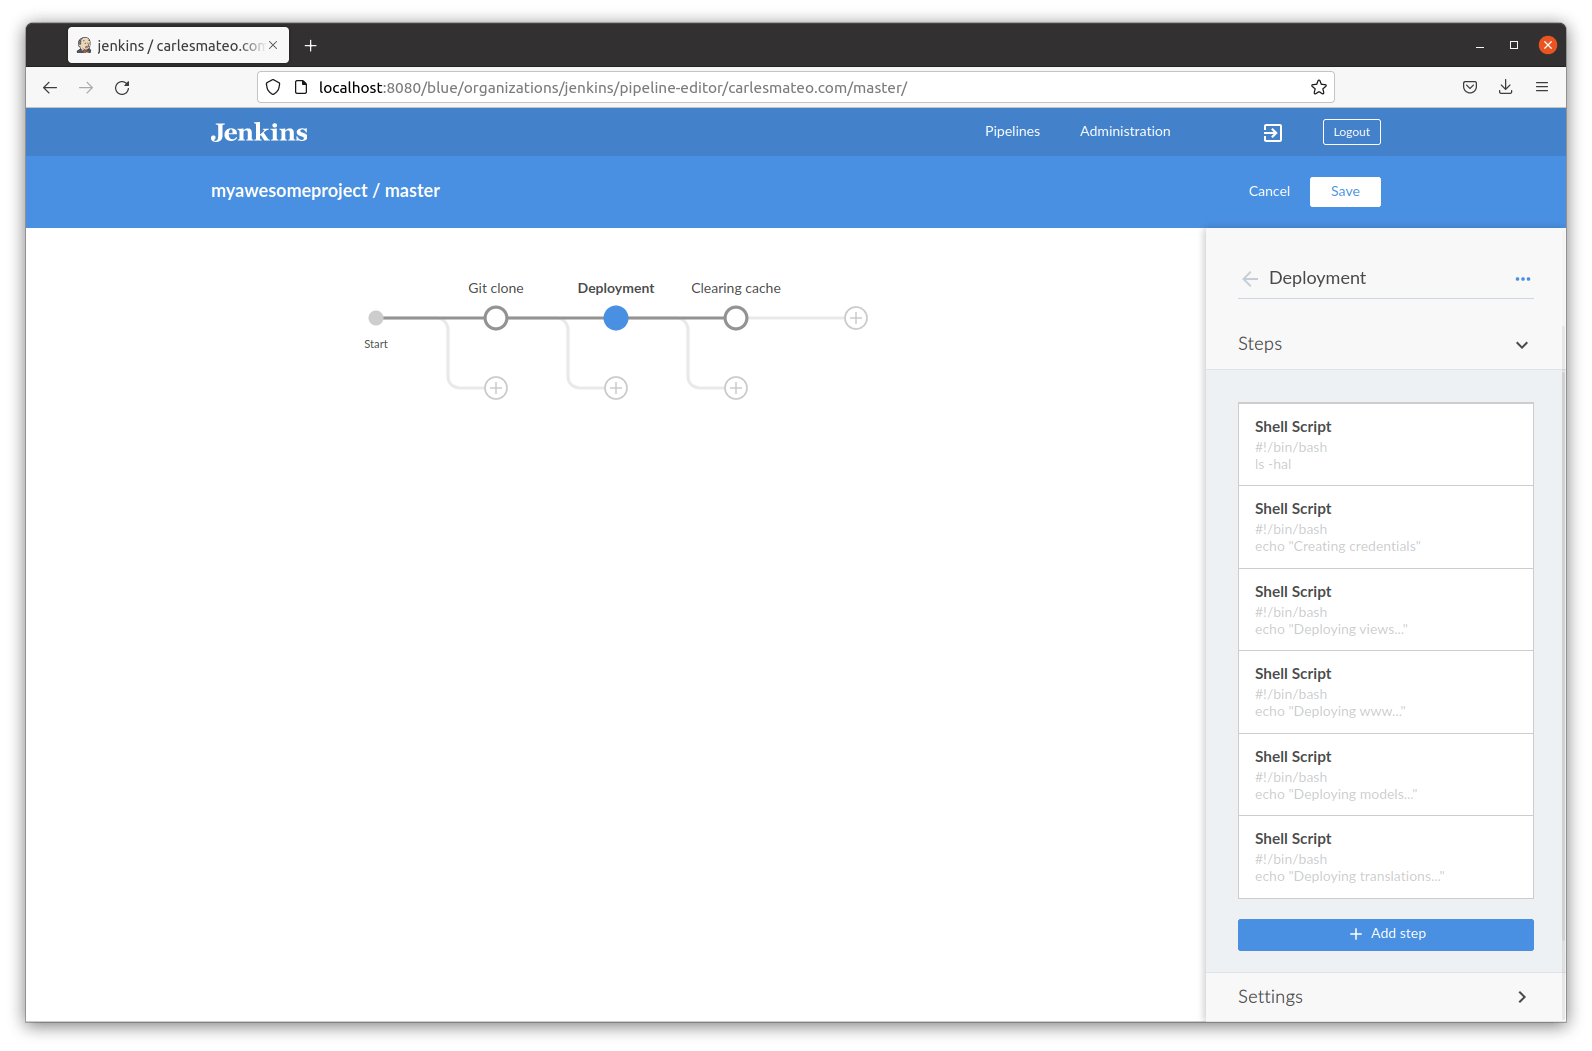Open the Firefox hamburger menu
The height and width of the screenshot is (1051, 1592).
1542,87
